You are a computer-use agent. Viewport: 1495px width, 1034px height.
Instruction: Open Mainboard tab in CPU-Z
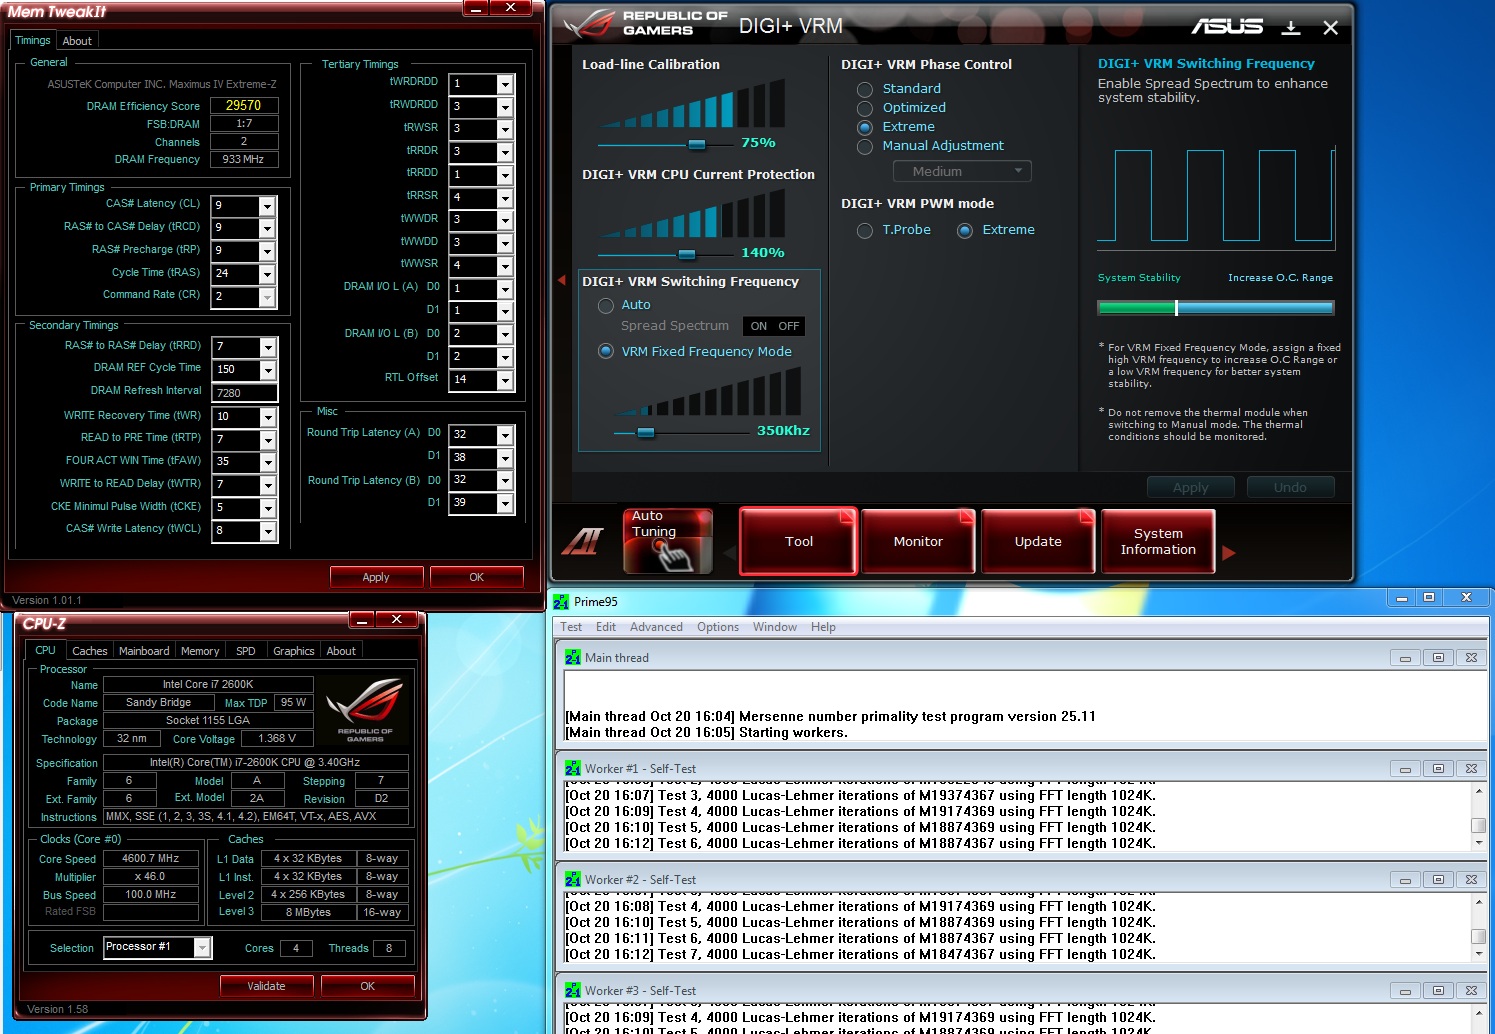click(x=144, y=651)
